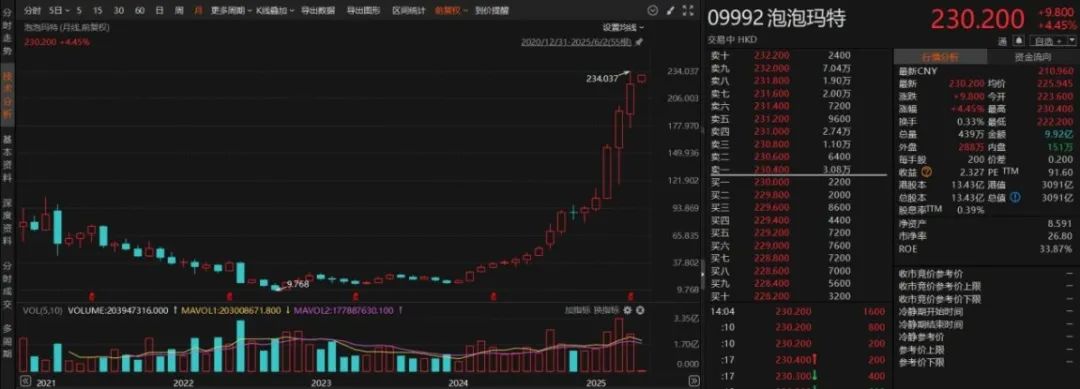1080x389 pixels.
Task: Select the drawing brush tool icon
Action: click(670, 11)
